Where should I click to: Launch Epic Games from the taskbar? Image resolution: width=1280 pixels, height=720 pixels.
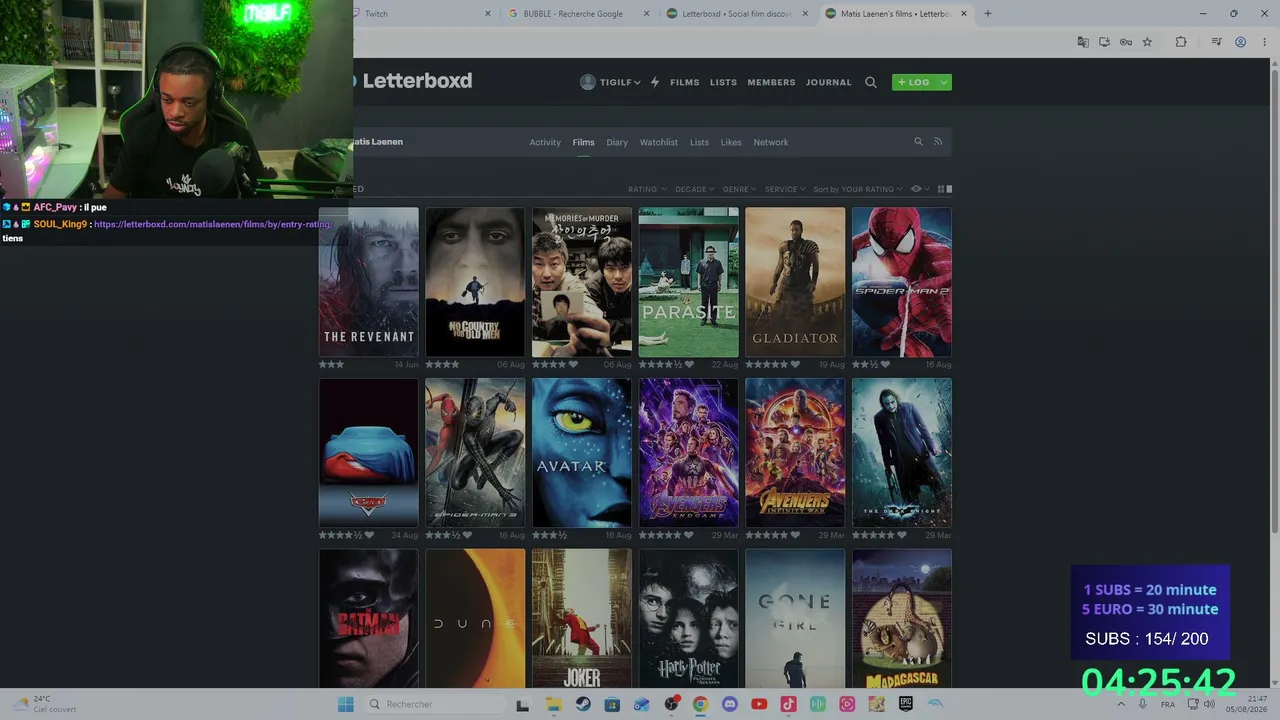coord(906,704)
